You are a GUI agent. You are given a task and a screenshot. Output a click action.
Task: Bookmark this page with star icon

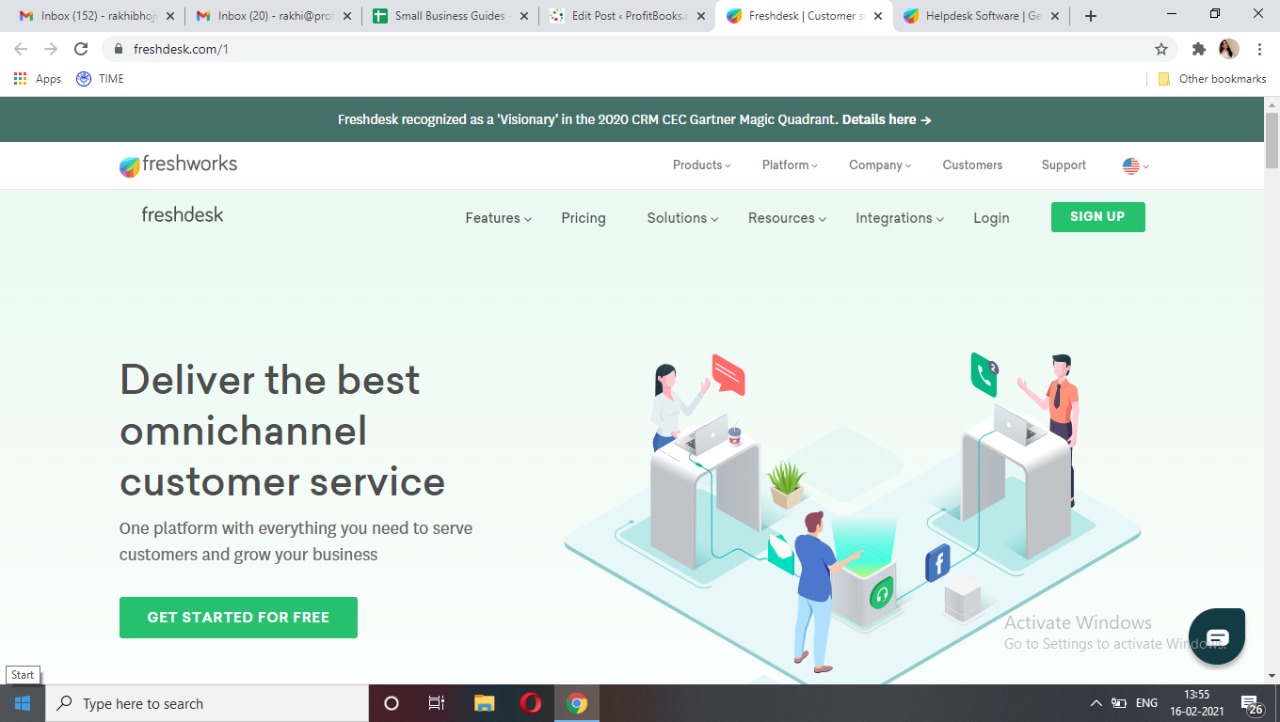[1161, 48]
